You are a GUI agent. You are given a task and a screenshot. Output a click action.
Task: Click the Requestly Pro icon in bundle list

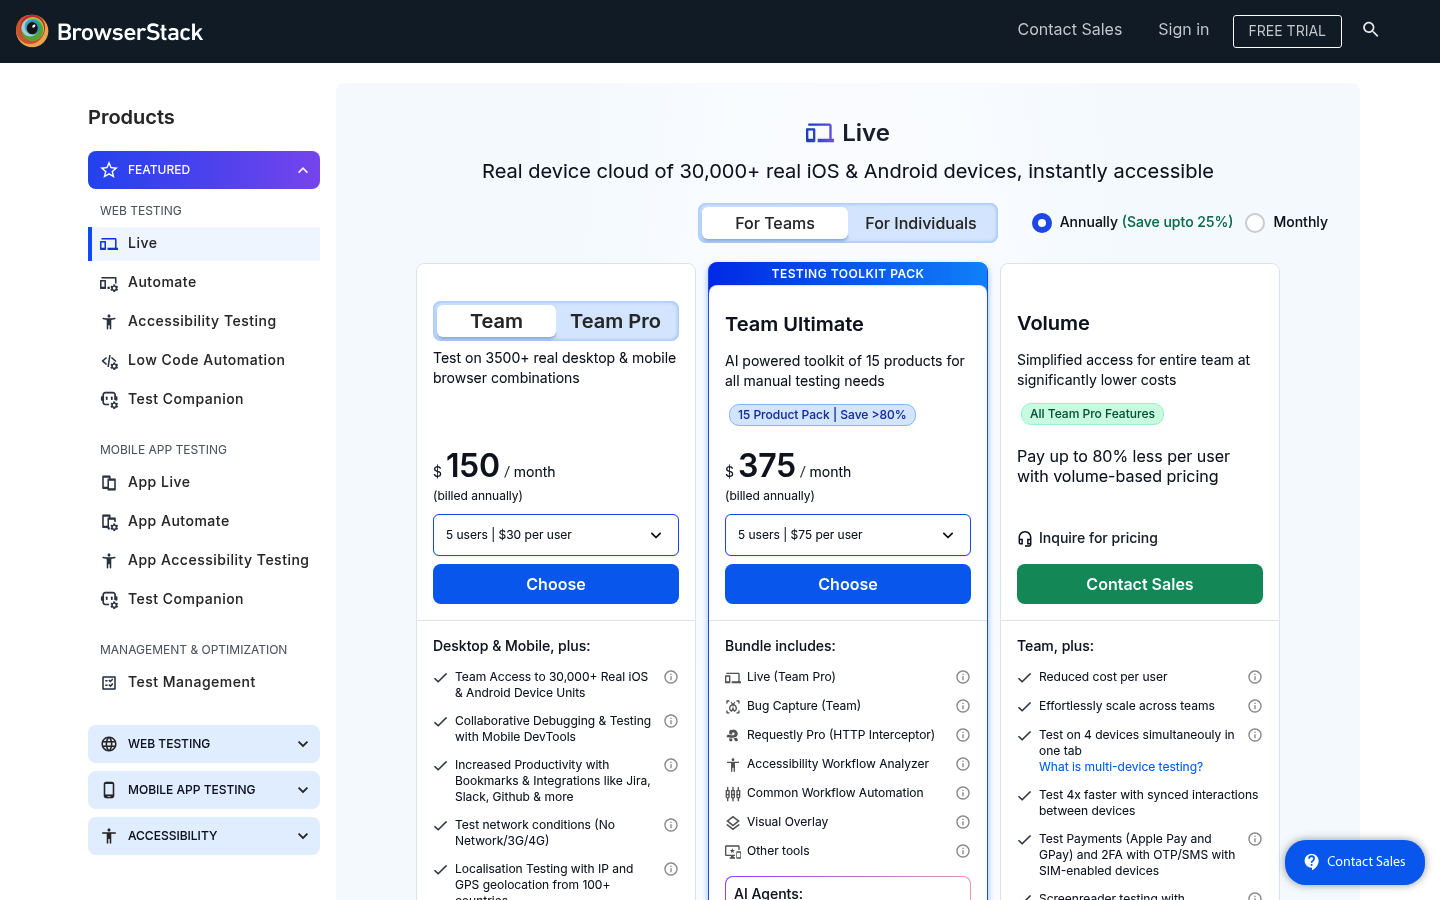tap(733, 736)
